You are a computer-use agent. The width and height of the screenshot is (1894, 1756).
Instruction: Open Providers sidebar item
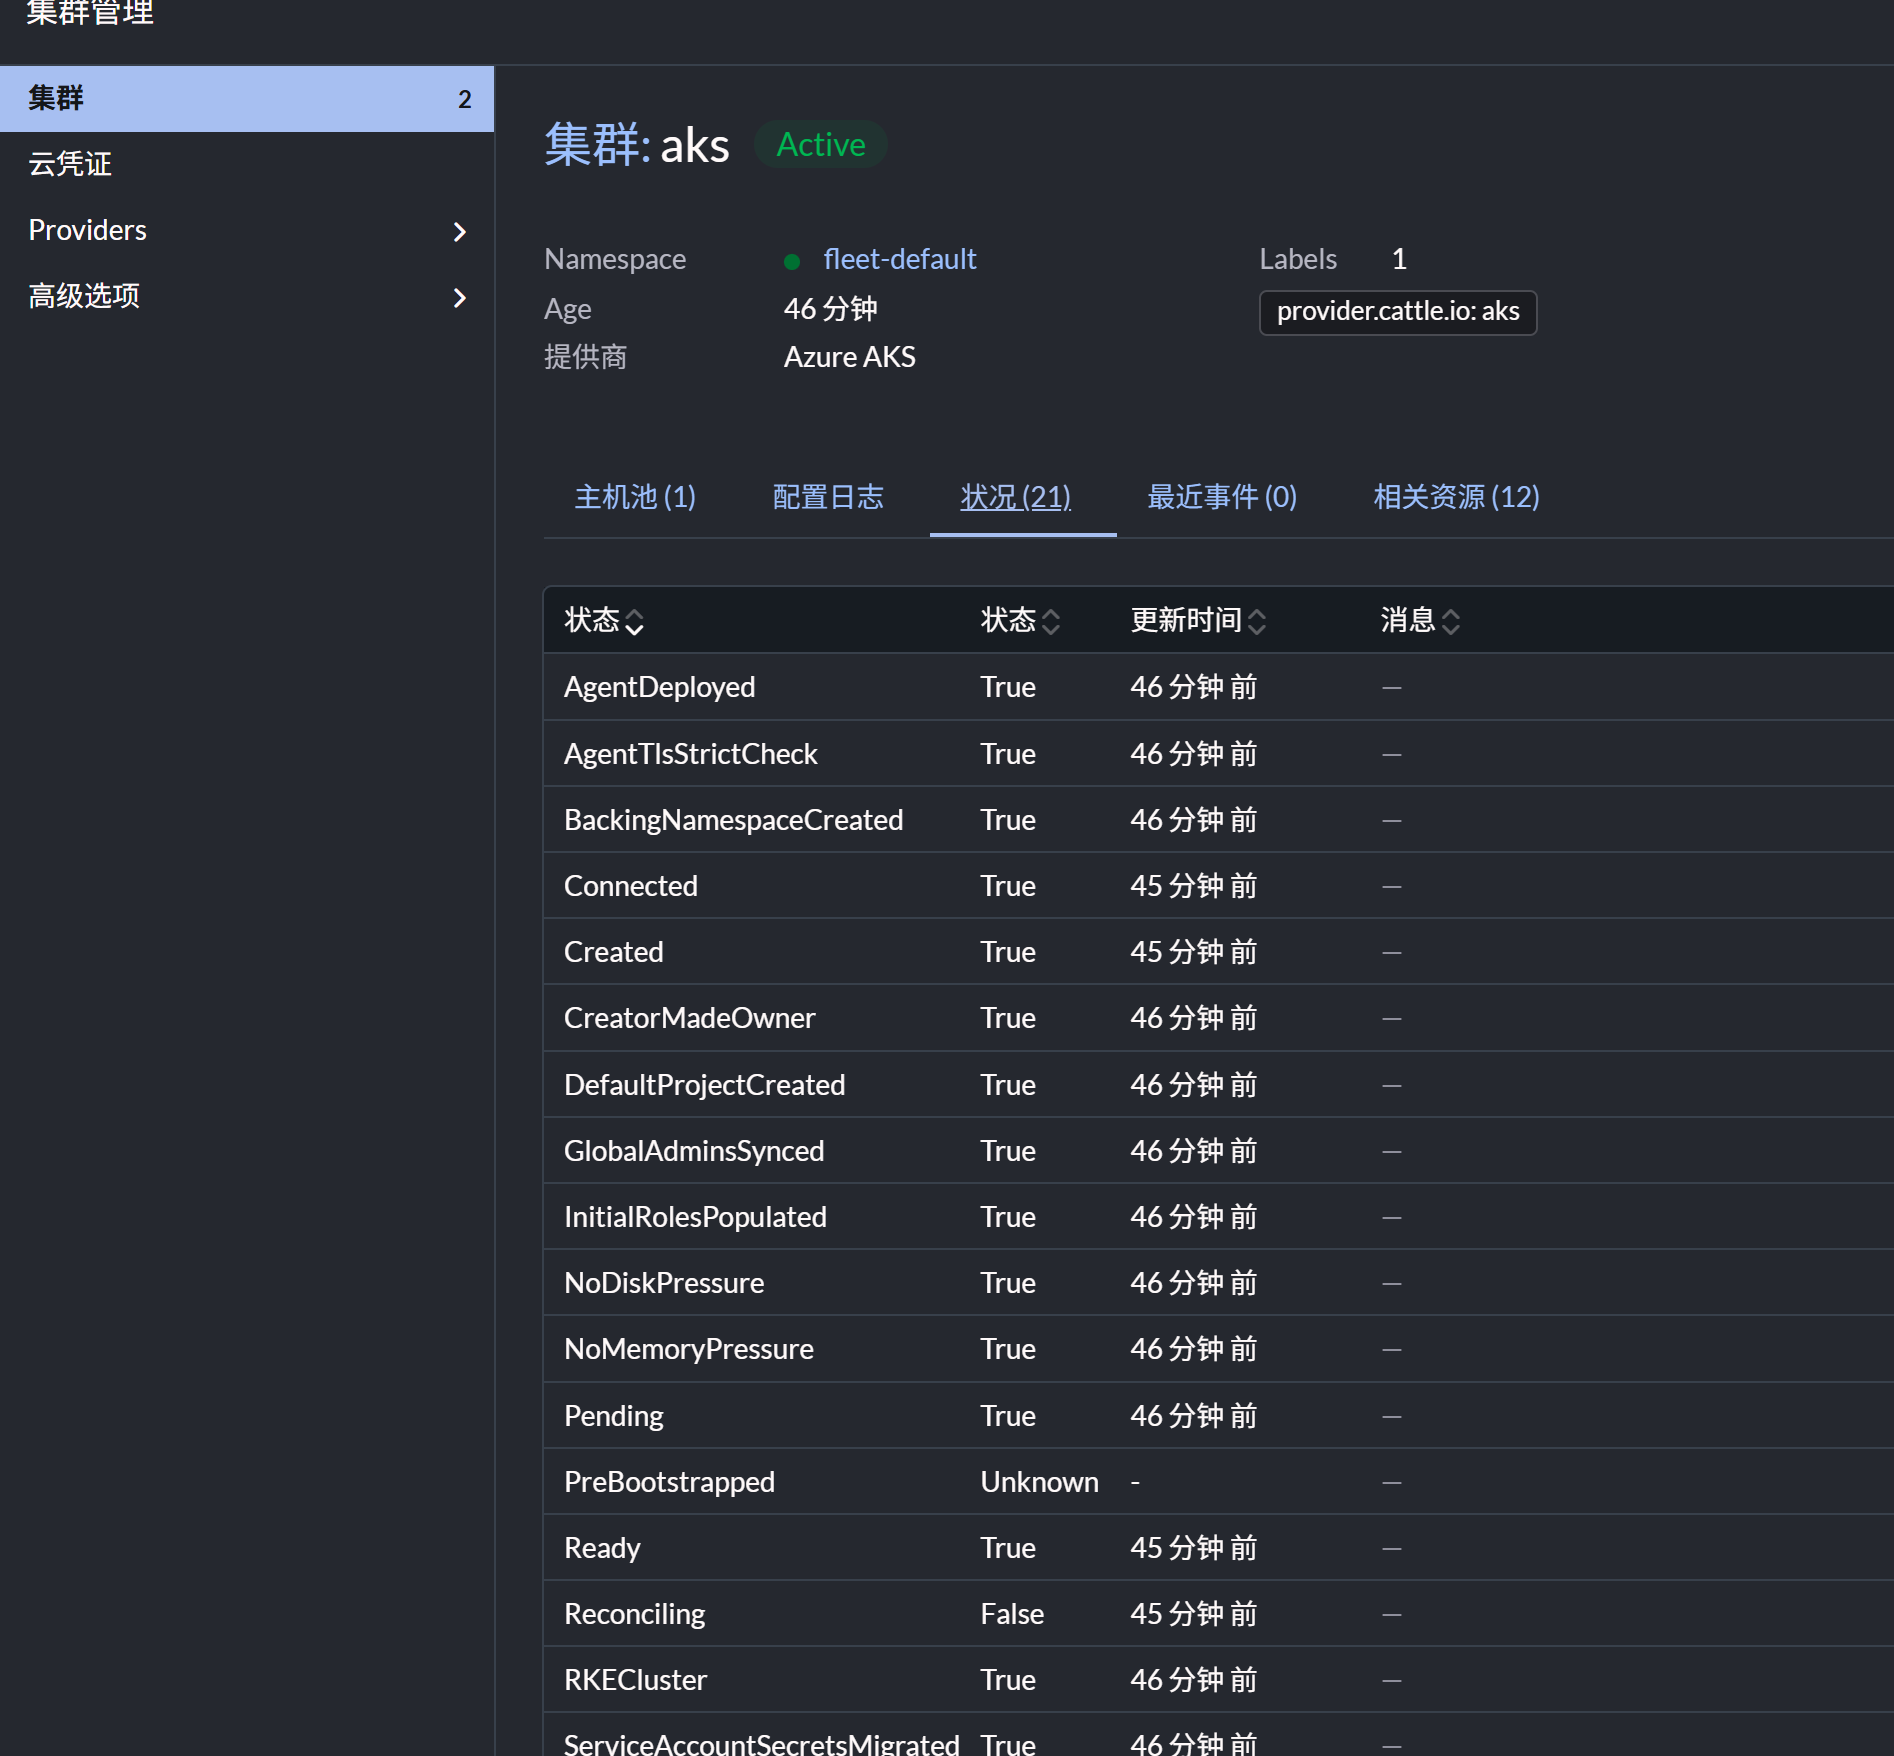tap(247, 230)
